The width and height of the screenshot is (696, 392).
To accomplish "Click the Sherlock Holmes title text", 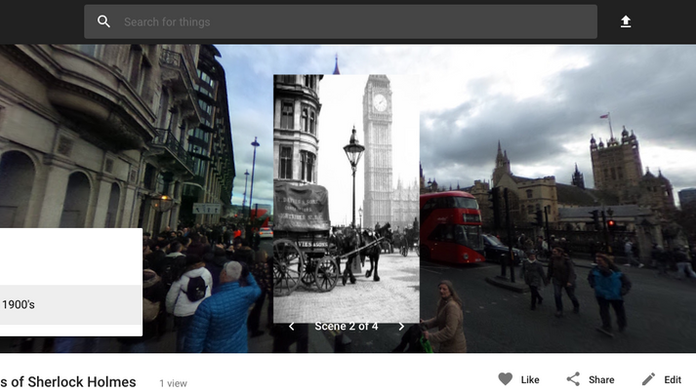I will 68,382.
